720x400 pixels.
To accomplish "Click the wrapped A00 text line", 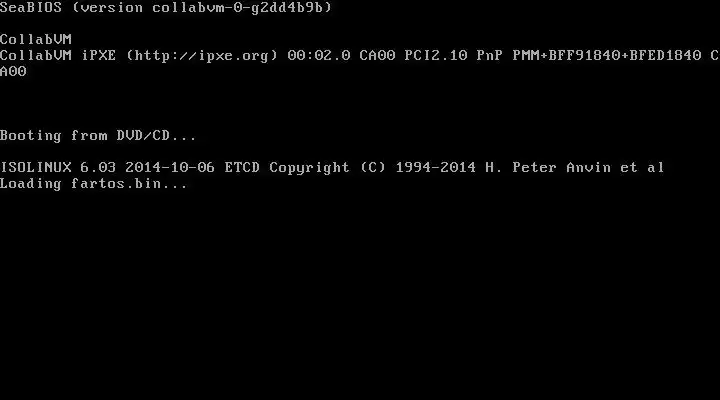I will point(13,72).
